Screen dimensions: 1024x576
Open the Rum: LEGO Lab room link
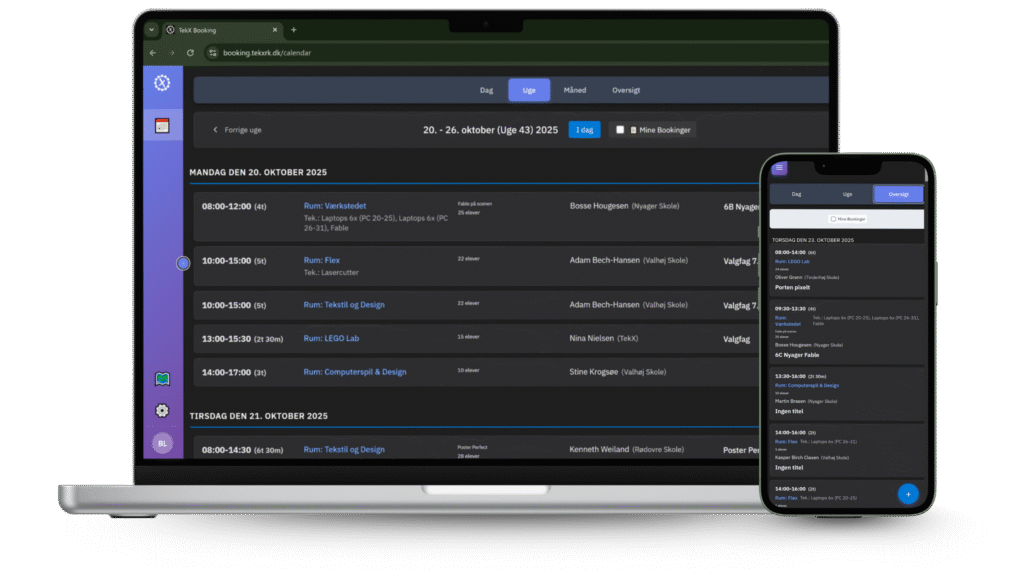pos(333,338)
